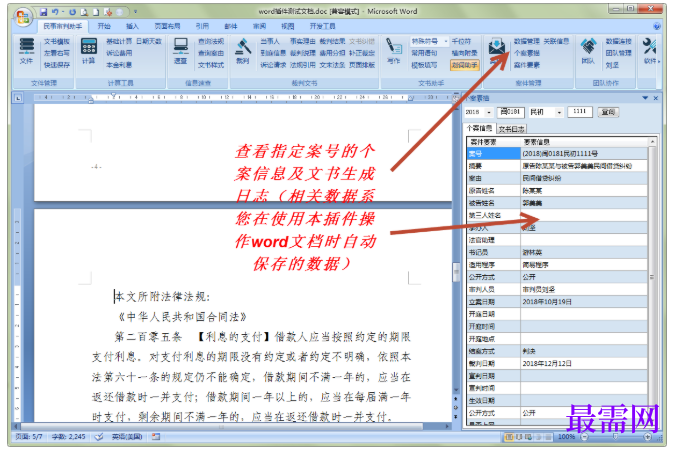The width and height of the screenshot is (678, 450).
Task: Open the task pane options arrow
Action: tap(645, 98)
